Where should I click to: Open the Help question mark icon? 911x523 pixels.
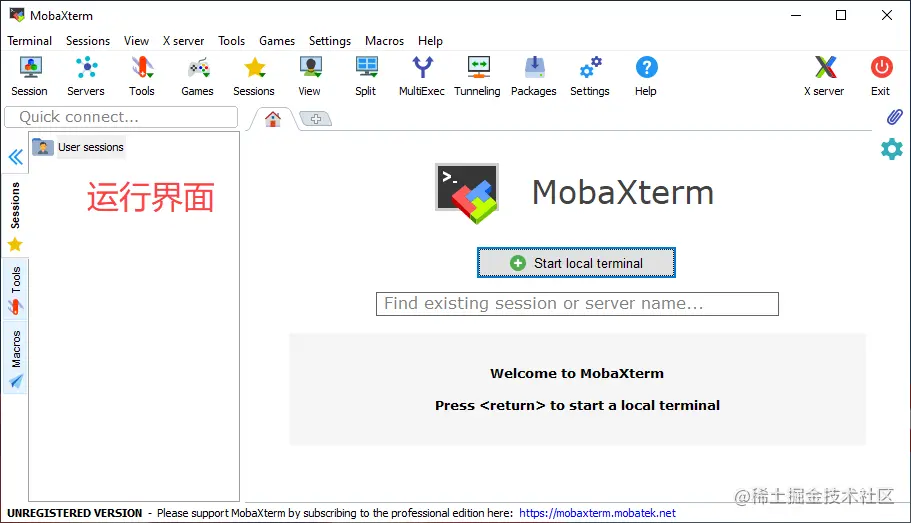[646, 76]
